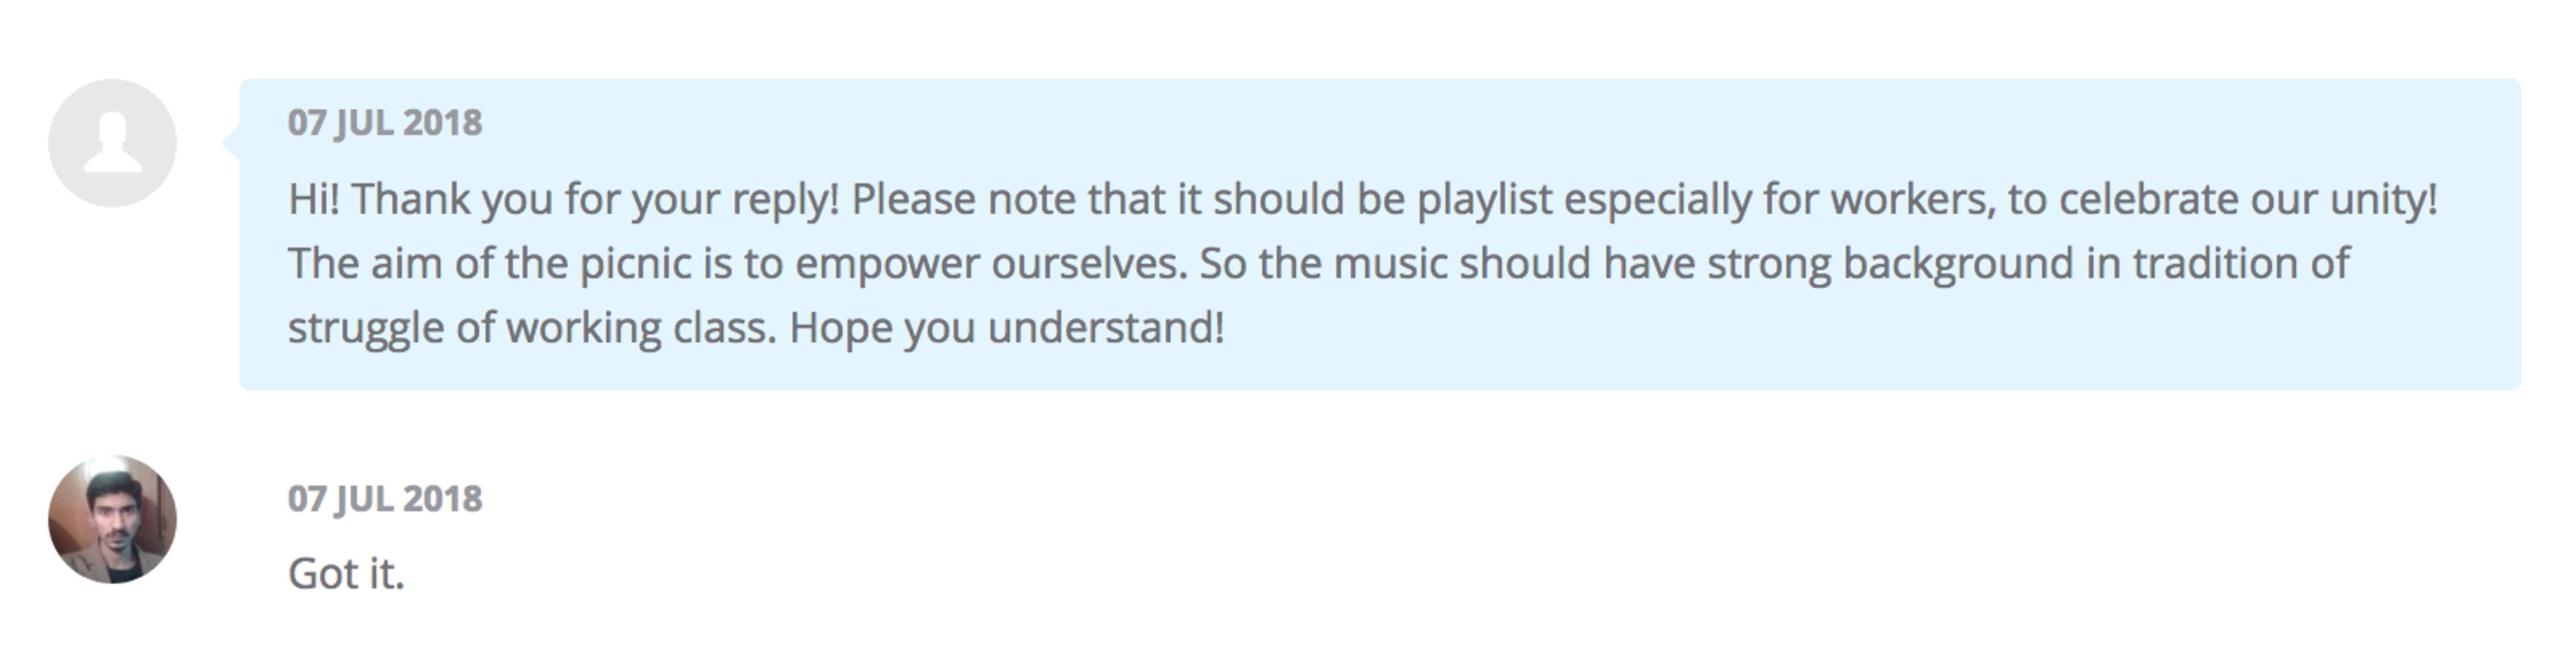Click the person silhouette in placeholder avatar
Screen dimensions: 2576x656
(x=112, y=144)
